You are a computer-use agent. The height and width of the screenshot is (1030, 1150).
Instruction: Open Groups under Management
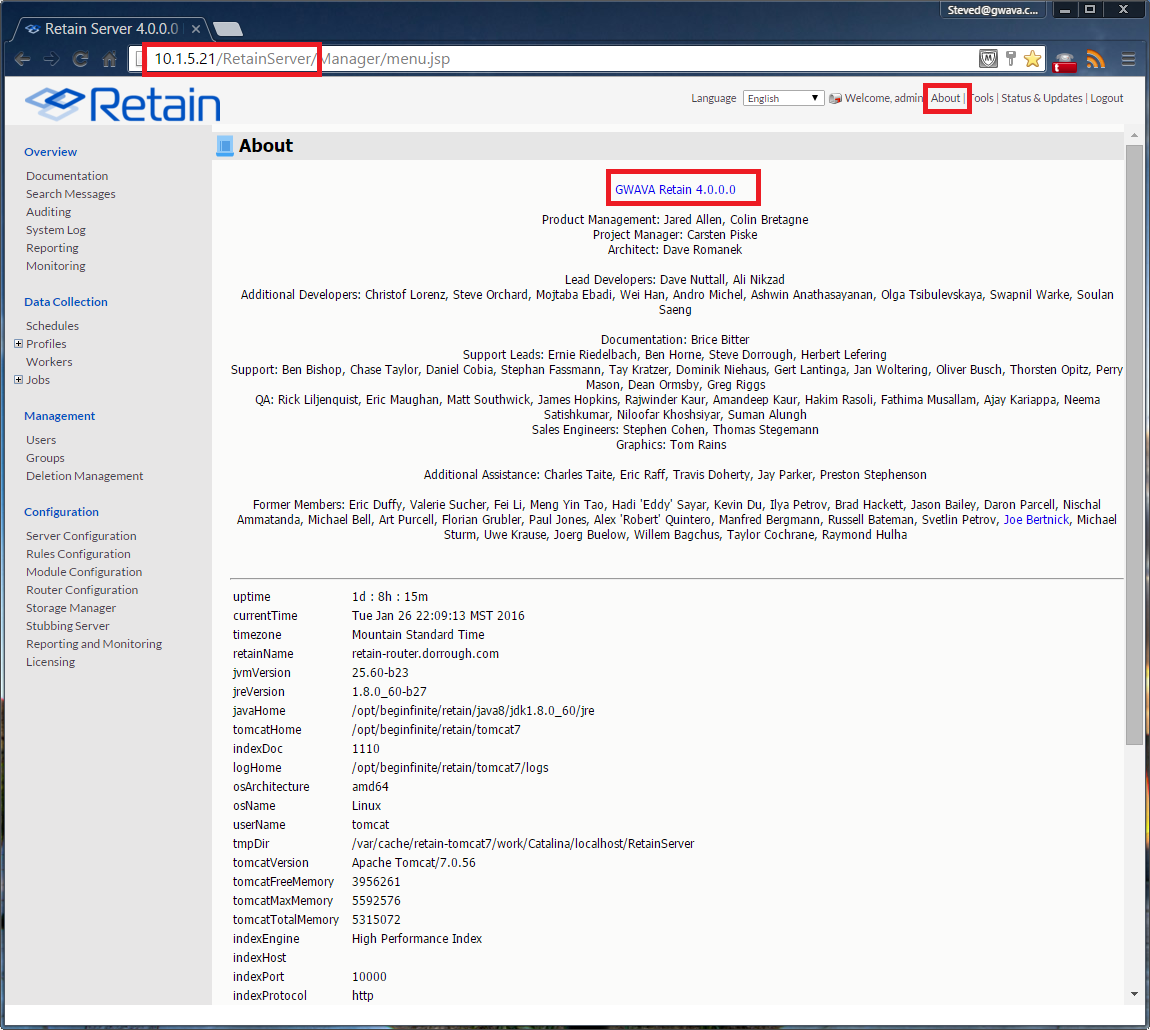(x=45, y=458)
